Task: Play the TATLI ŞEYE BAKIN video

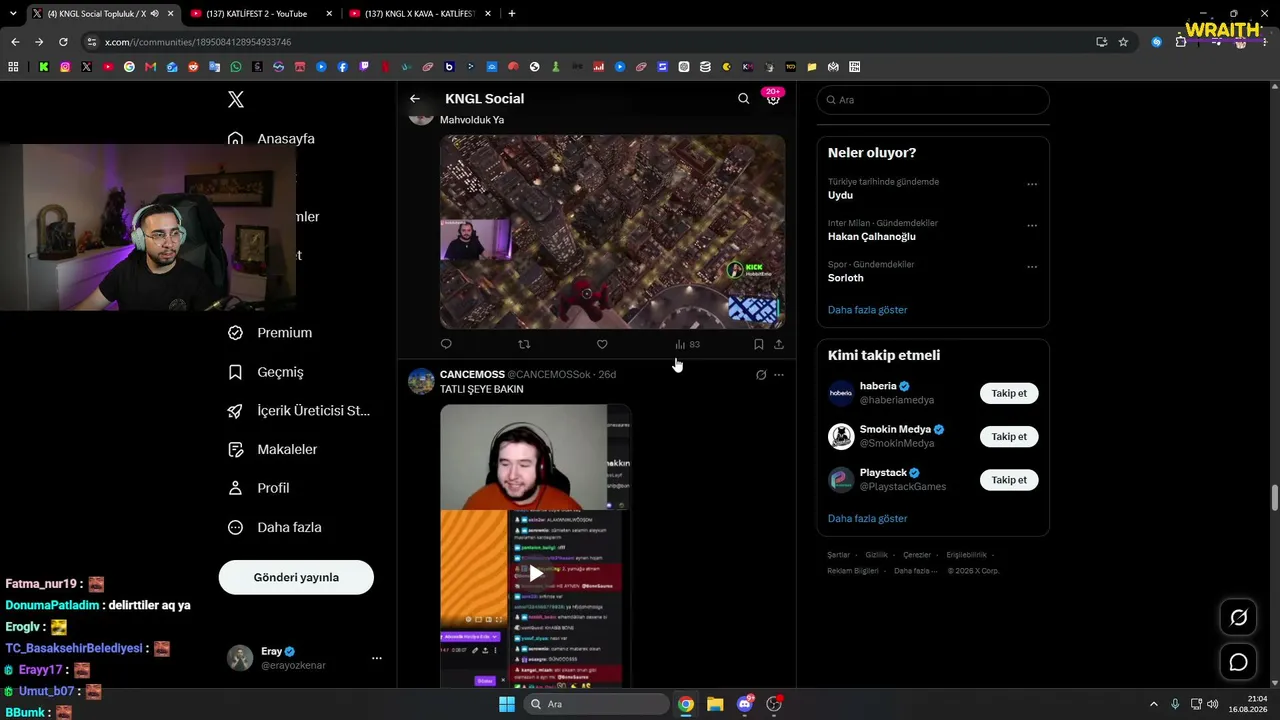Action: coord(536,573)
